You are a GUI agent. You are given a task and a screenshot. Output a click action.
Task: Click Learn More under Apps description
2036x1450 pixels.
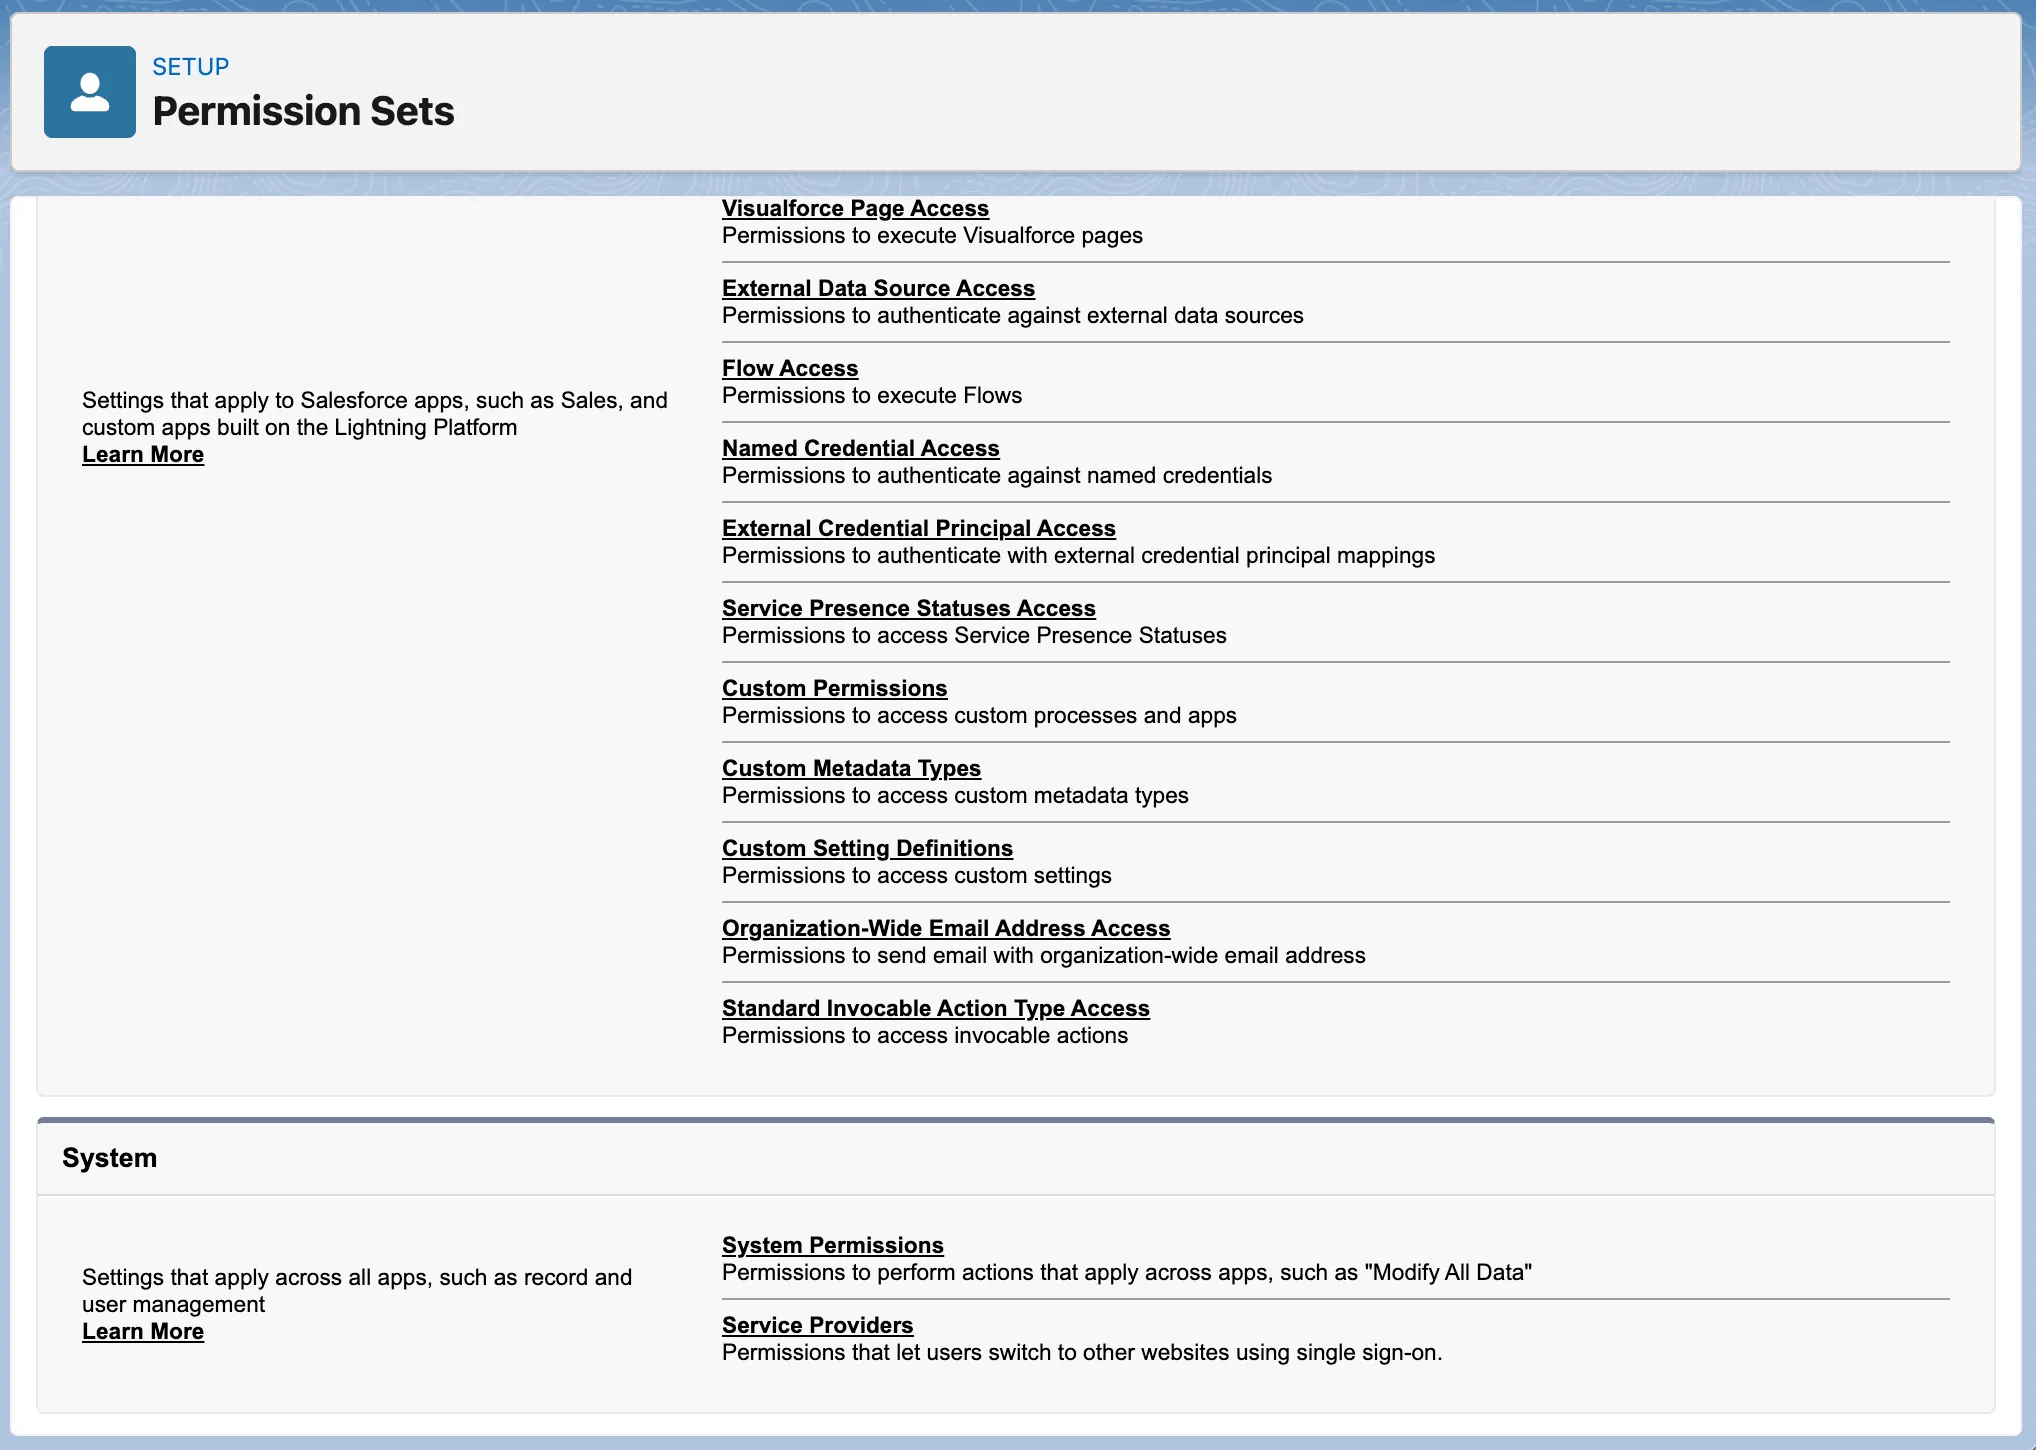143,454
